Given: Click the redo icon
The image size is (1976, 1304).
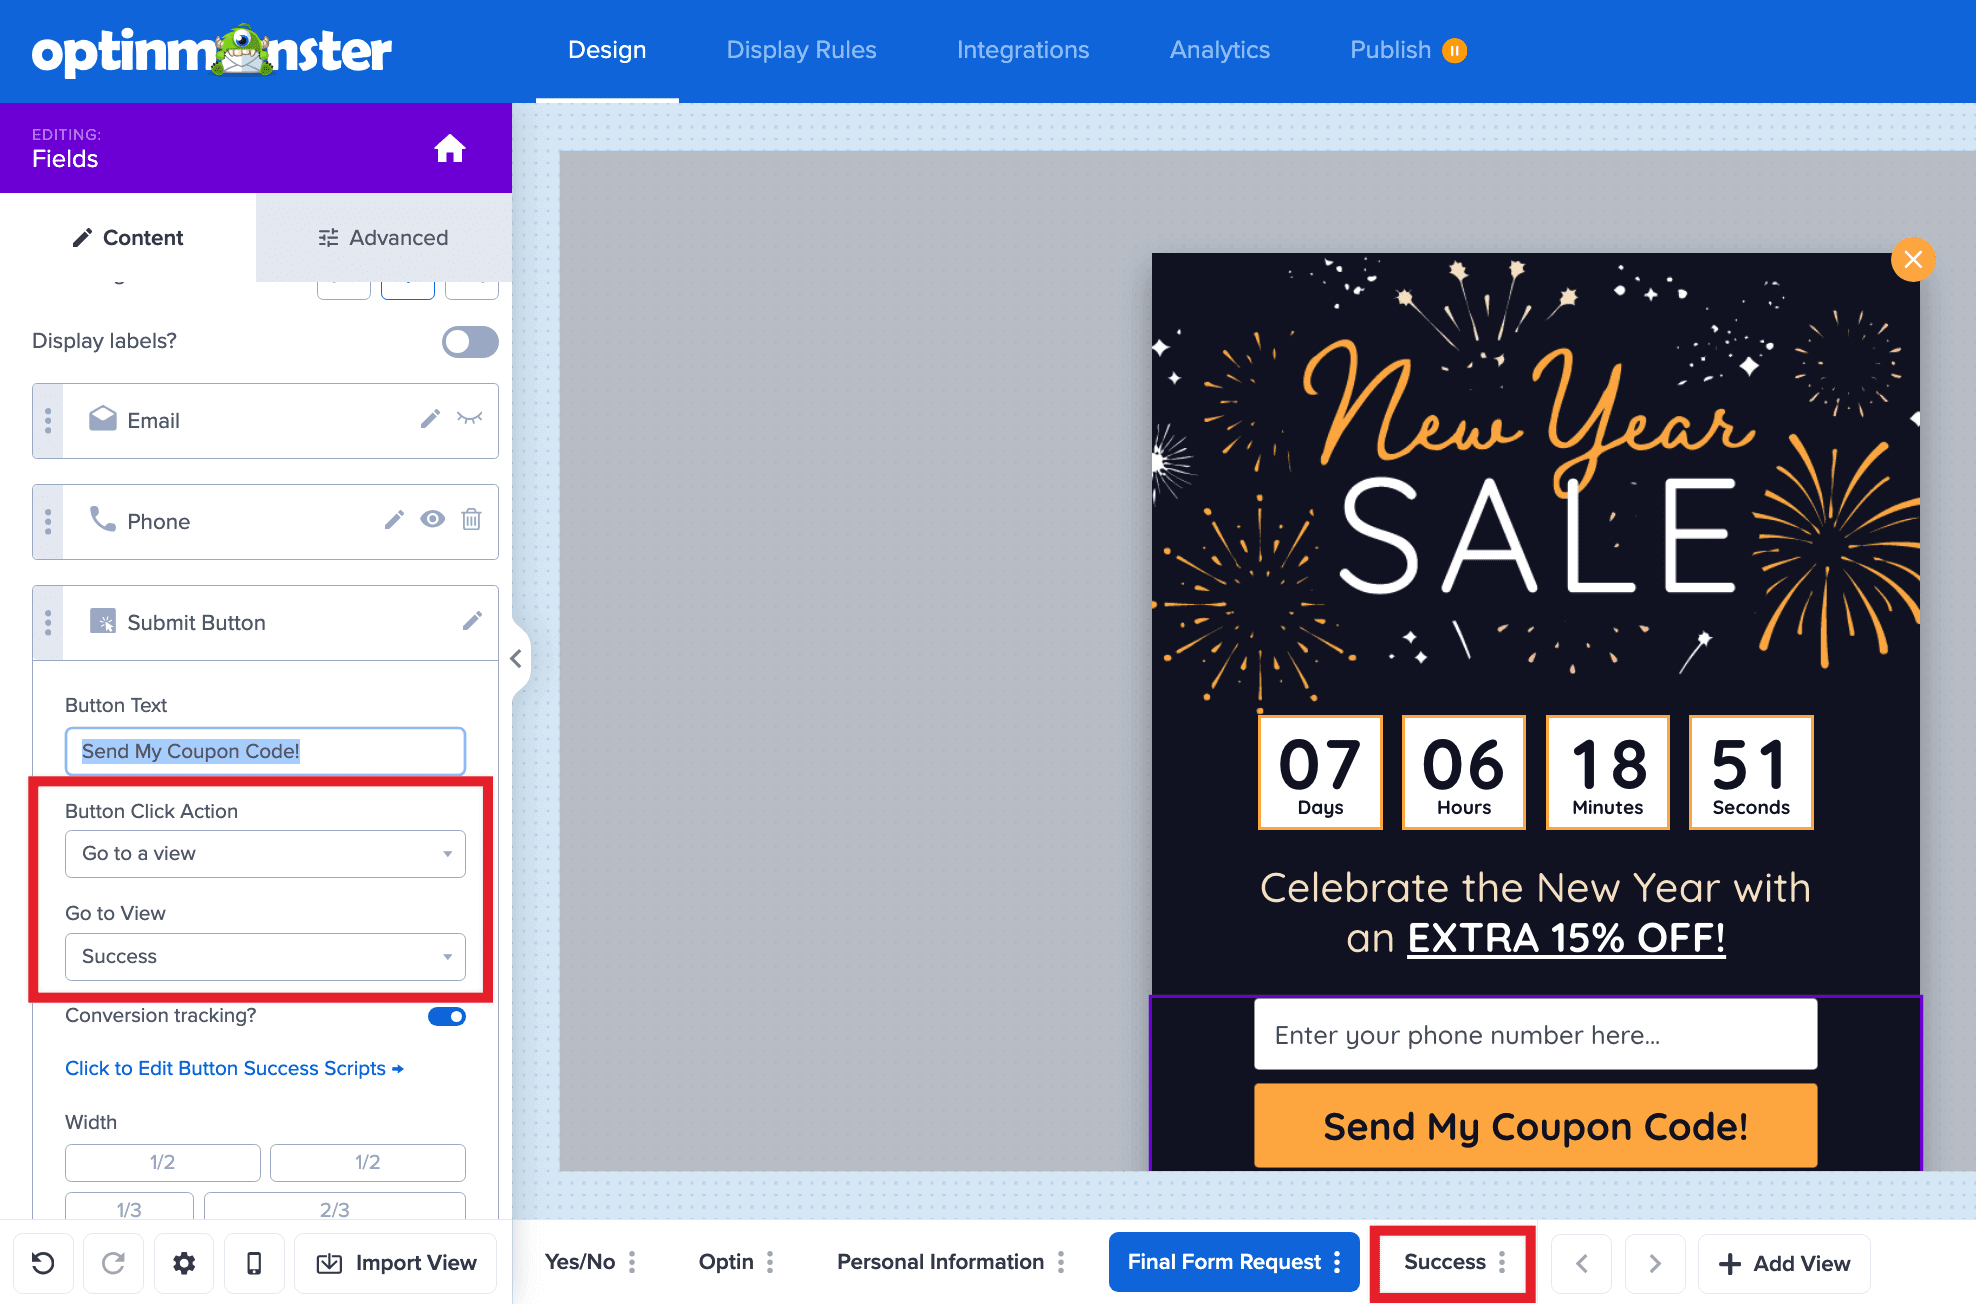Looking at the screenshot, I should click(113, 1263).
